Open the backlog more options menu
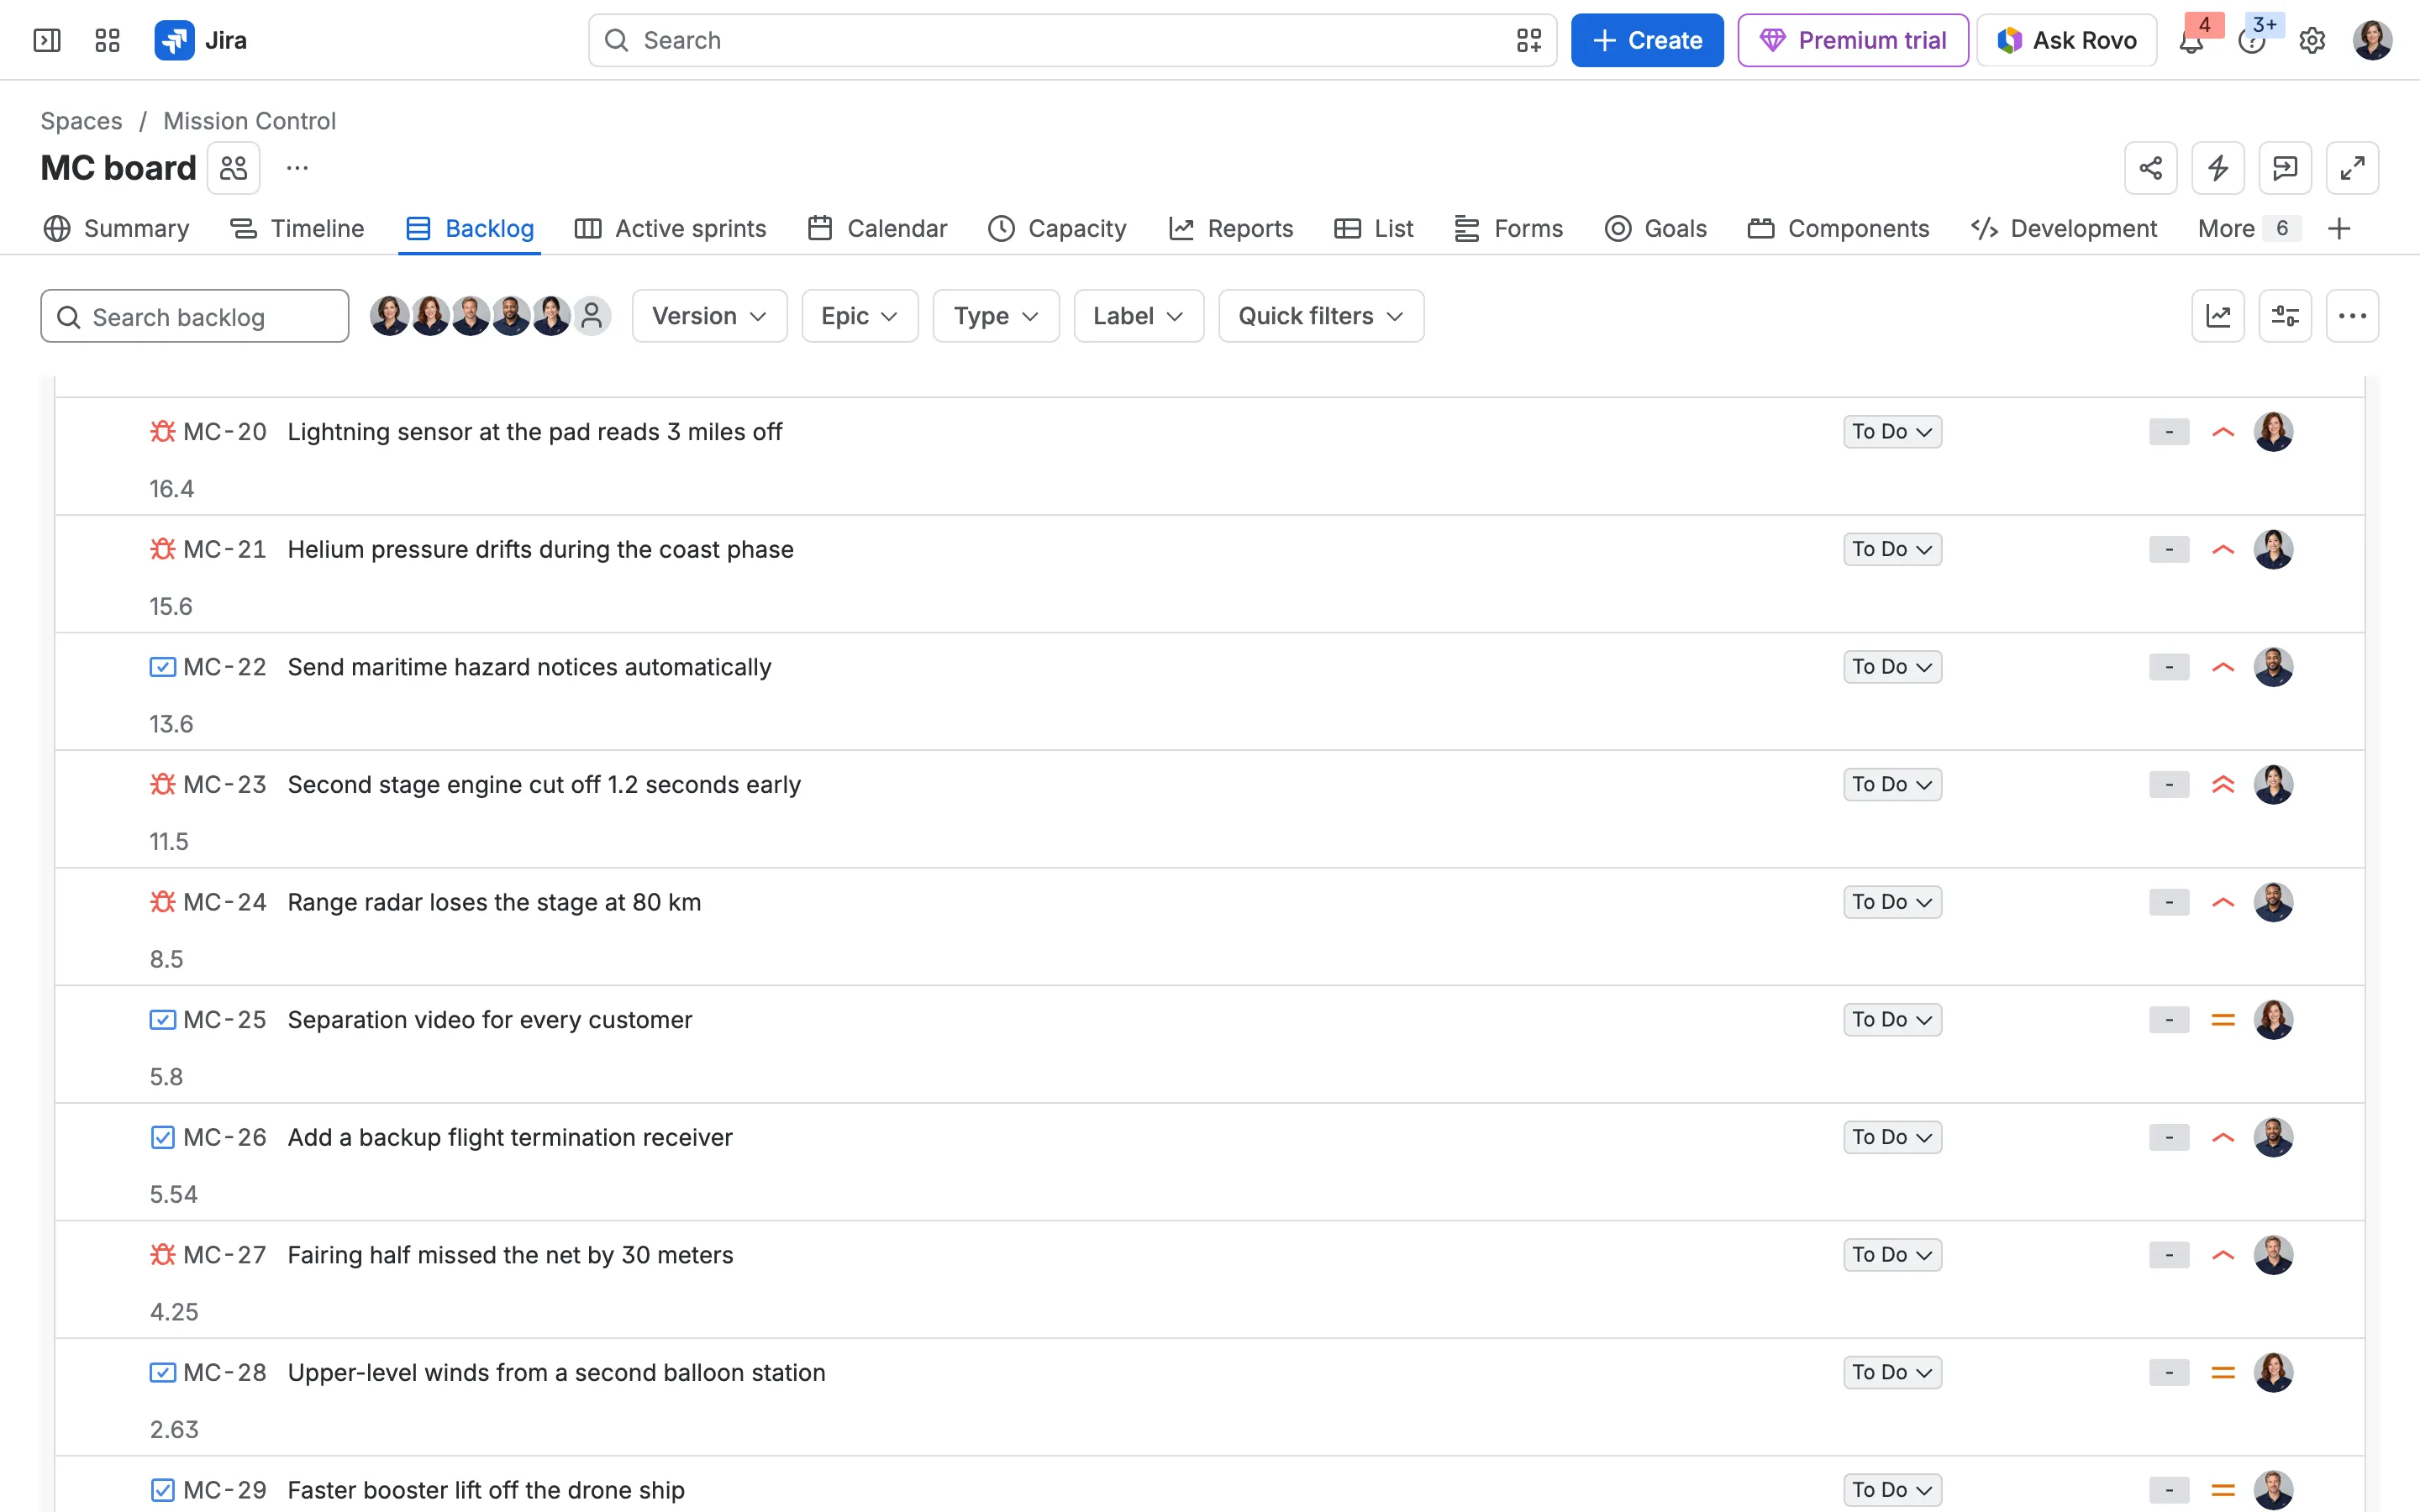This screenshot has width=2420, height=1512. 2352,316
